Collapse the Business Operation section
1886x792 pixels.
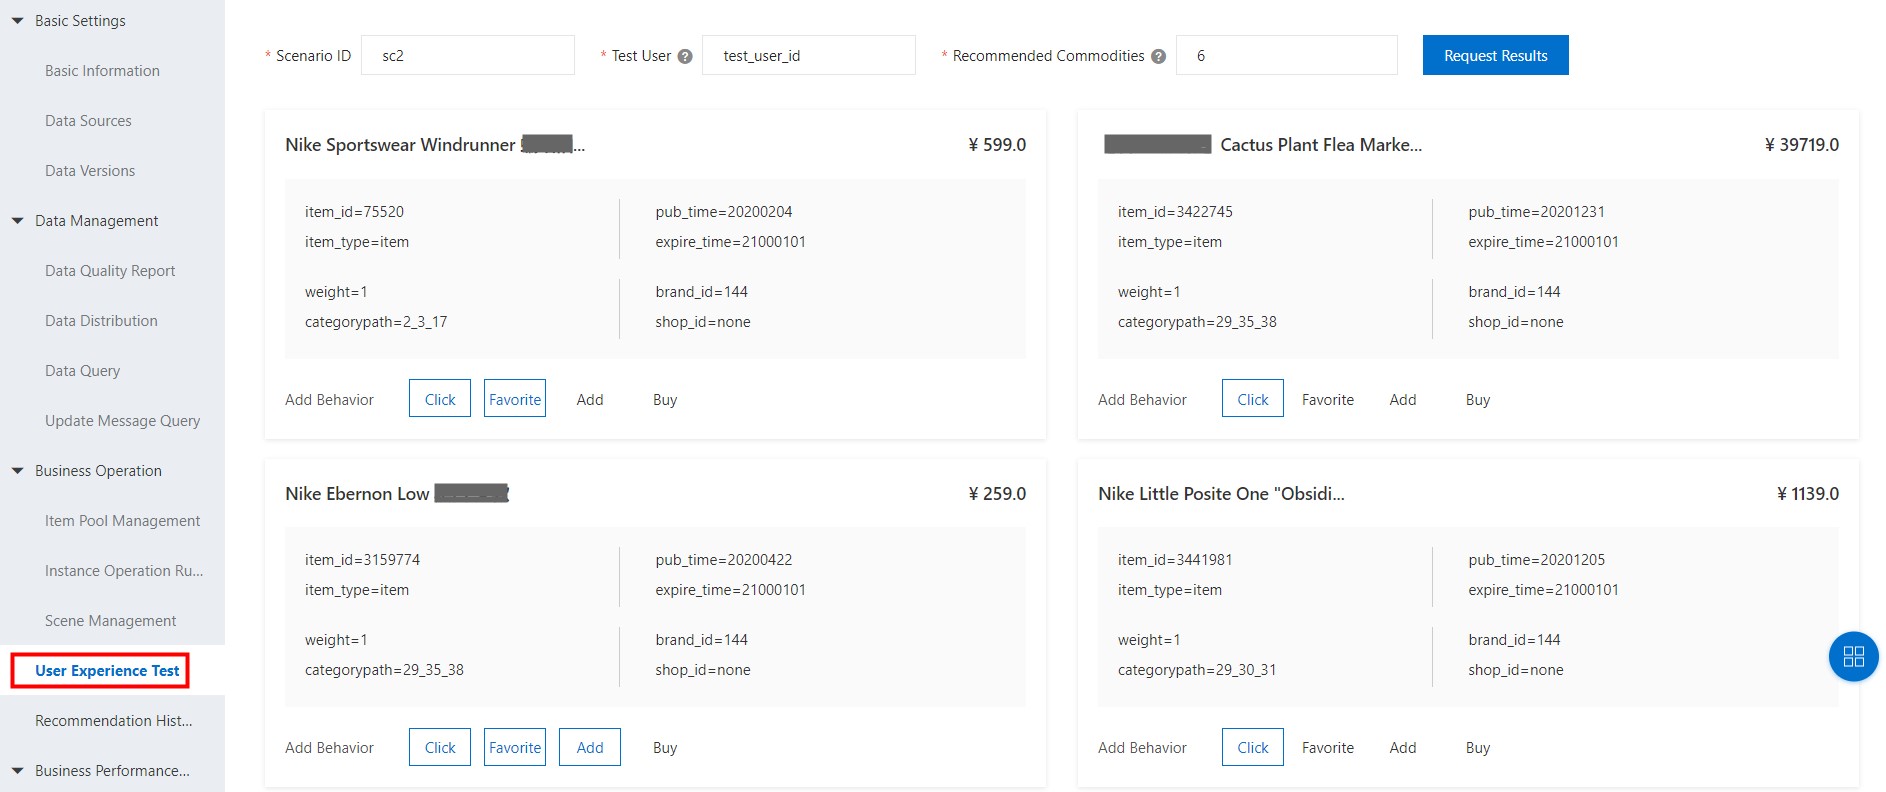(x=17, y=471)
